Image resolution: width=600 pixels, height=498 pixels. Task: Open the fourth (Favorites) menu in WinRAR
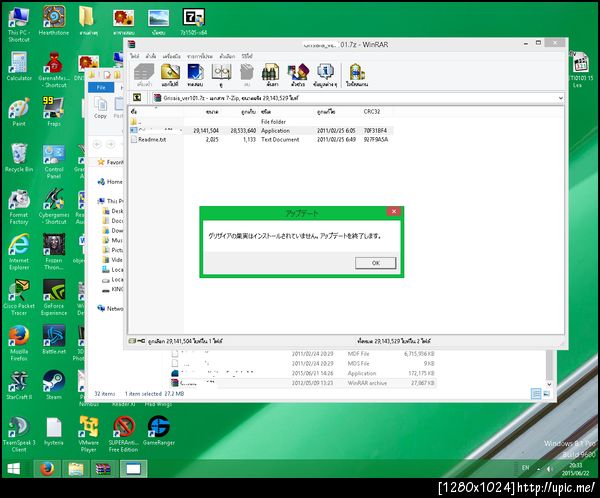pyautogui.click(x=200, y=56)
